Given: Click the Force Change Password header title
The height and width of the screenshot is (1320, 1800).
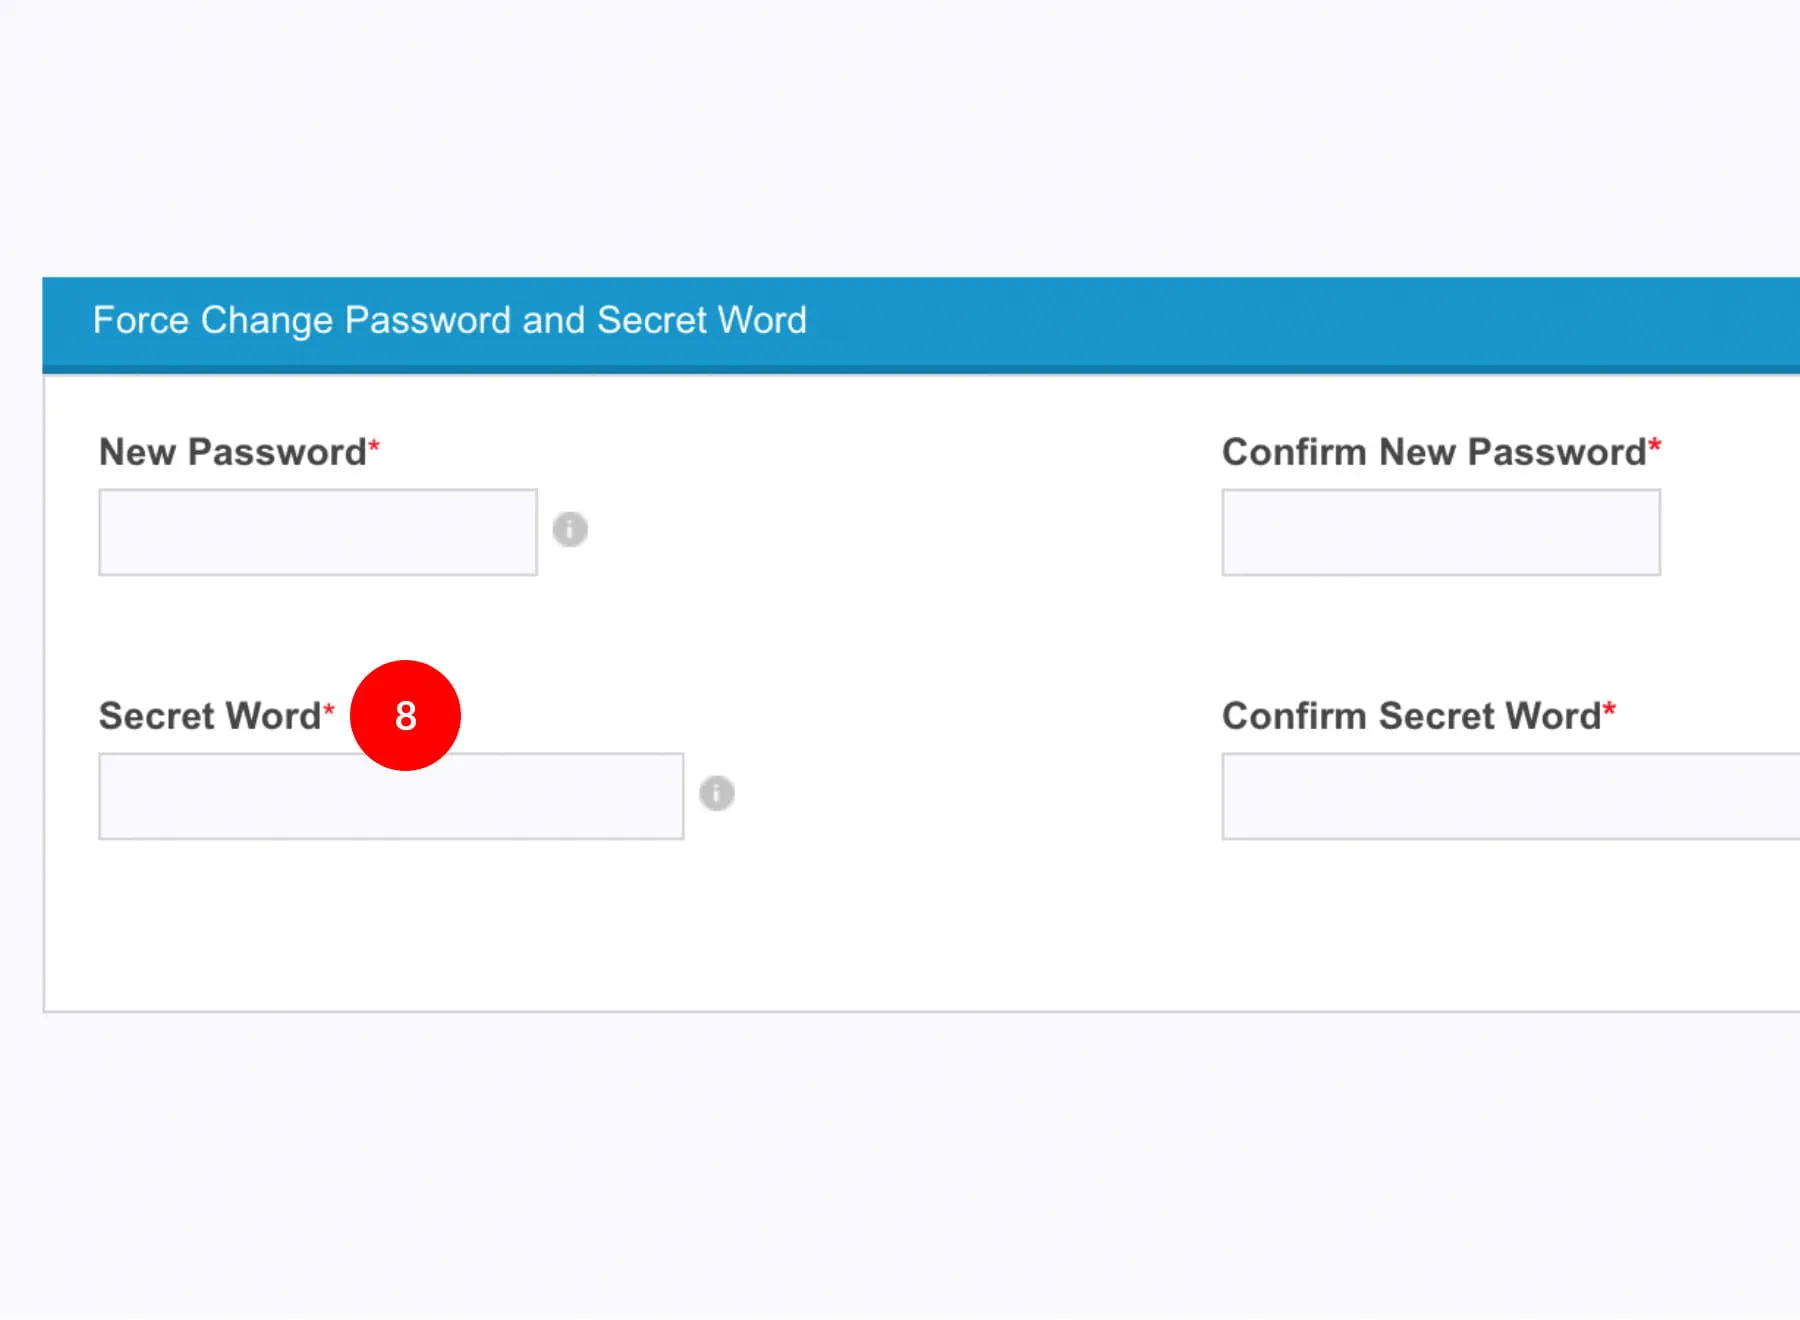Looking at the screenshot, I should click(449, 320).
